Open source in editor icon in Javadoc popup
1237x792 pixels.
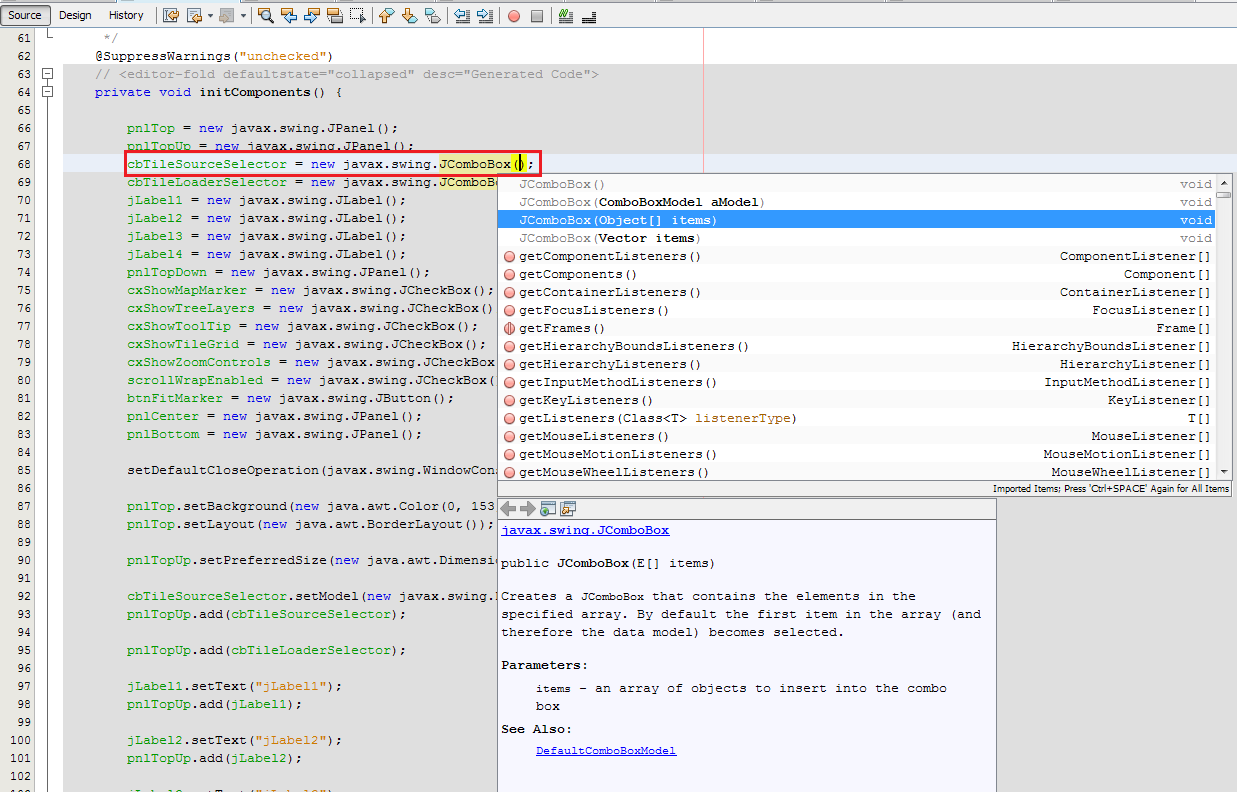pyautogui.click(x=568, y=508)
